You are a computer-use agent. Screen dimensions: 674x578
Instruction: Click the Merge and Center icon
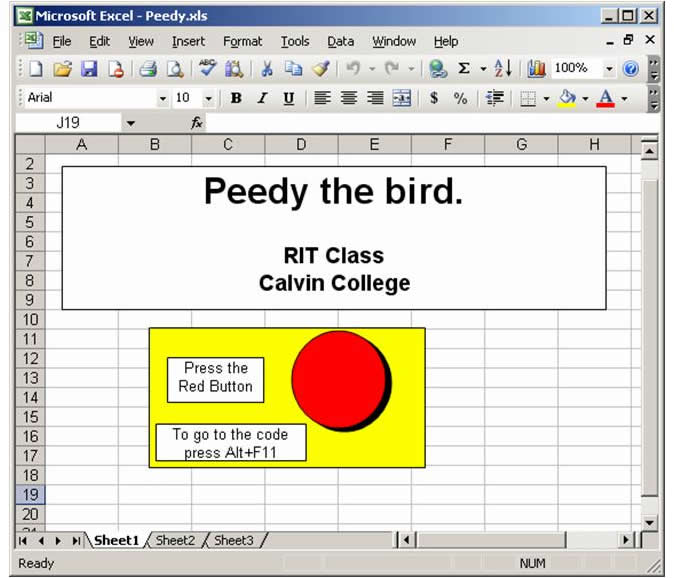[401, 98]
